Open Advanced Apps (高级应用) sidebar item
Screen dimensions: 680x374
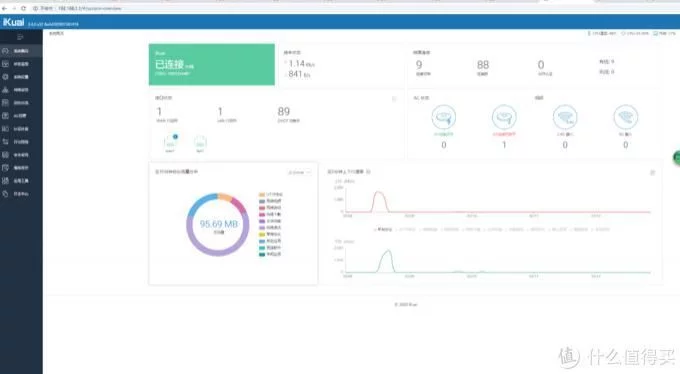pyautogui.click(x=21, y=167)
